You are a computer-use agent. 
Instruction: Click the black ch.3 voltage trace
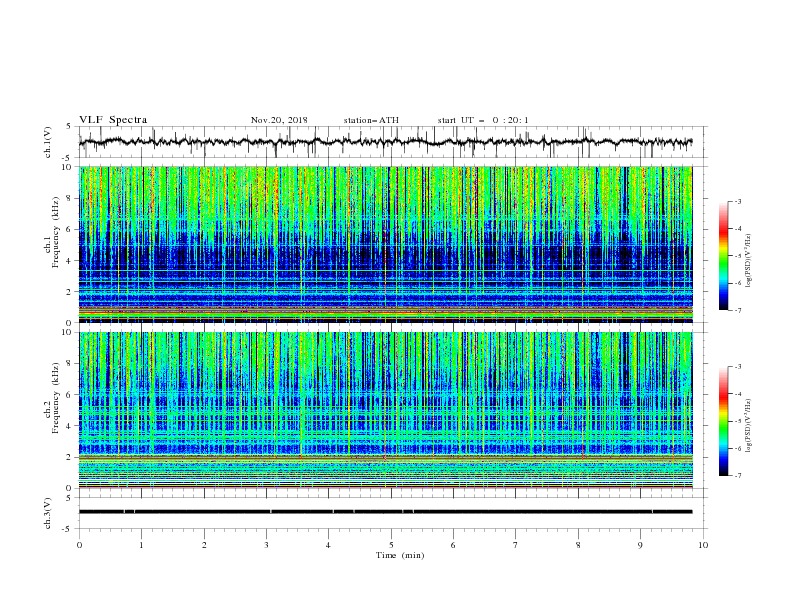(385, 512)
